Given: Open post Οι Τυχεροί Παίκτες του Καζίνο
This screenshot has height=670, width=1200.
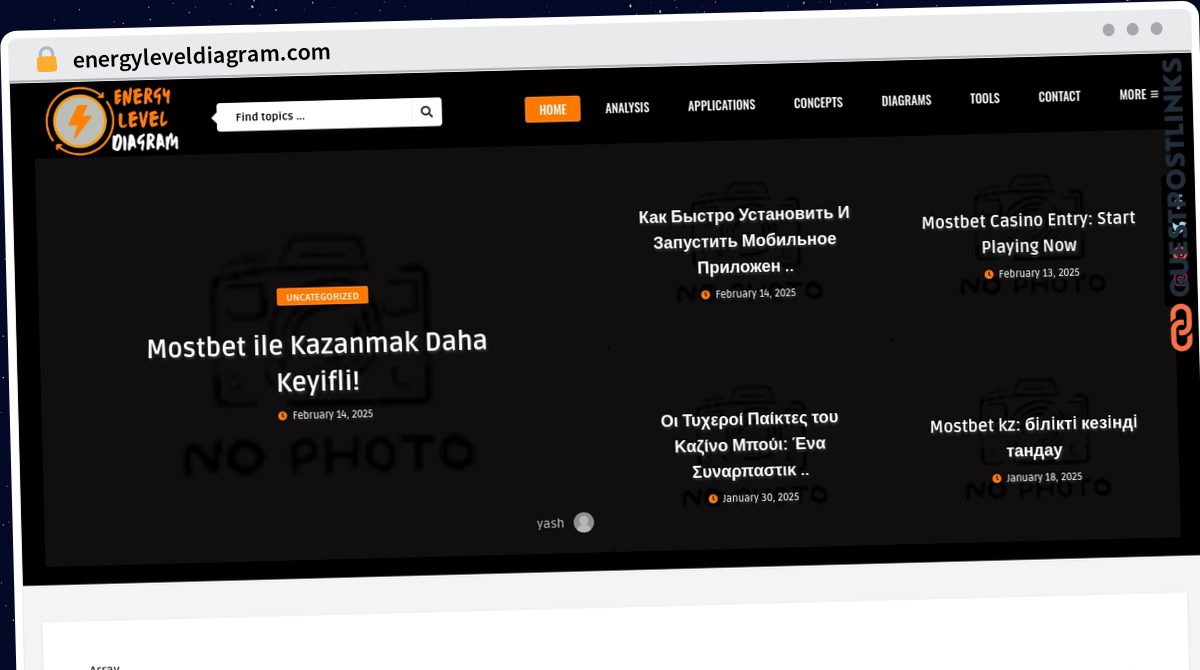Looking at the screenshot, I should coord(750,444).
